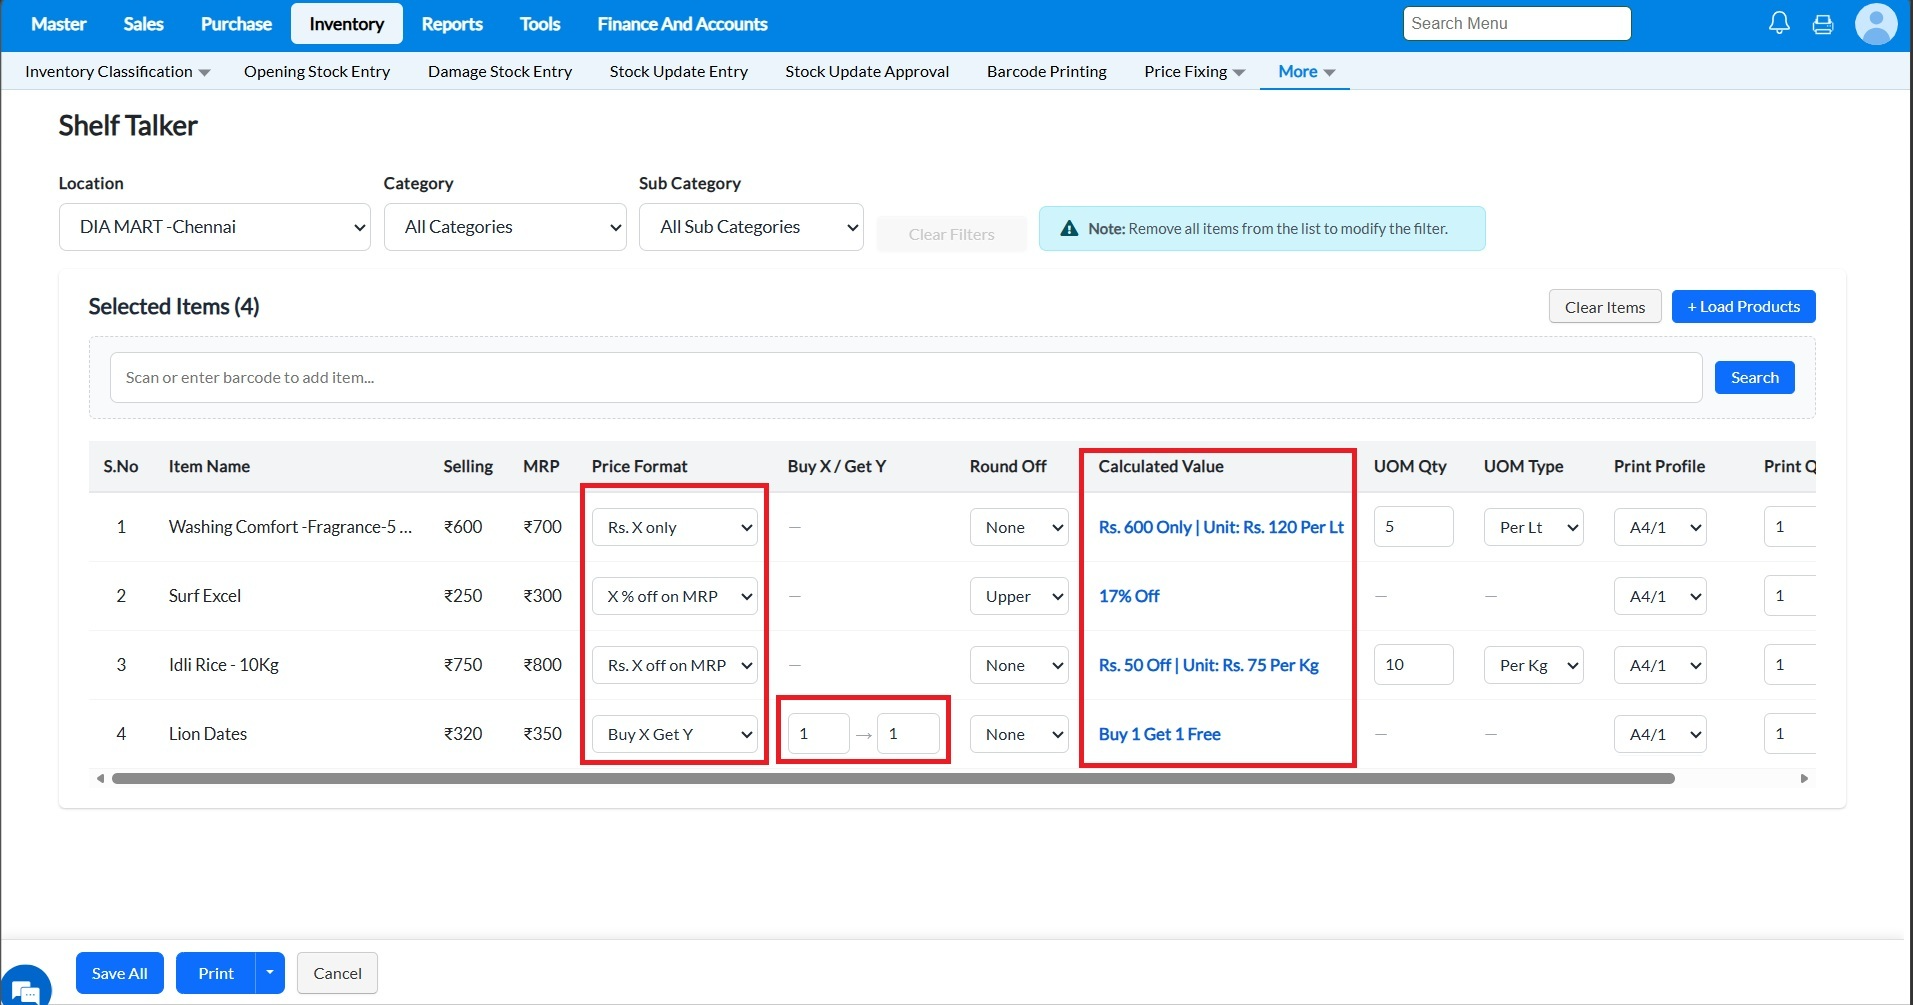Change Surf Excel price format dropdown

click(x=674, y=596)
